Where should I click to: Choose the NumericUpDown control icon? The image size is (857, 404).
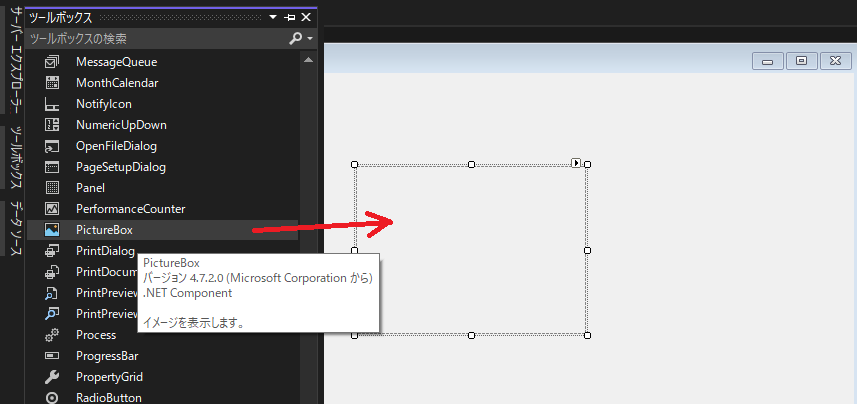tap(52, 125)
